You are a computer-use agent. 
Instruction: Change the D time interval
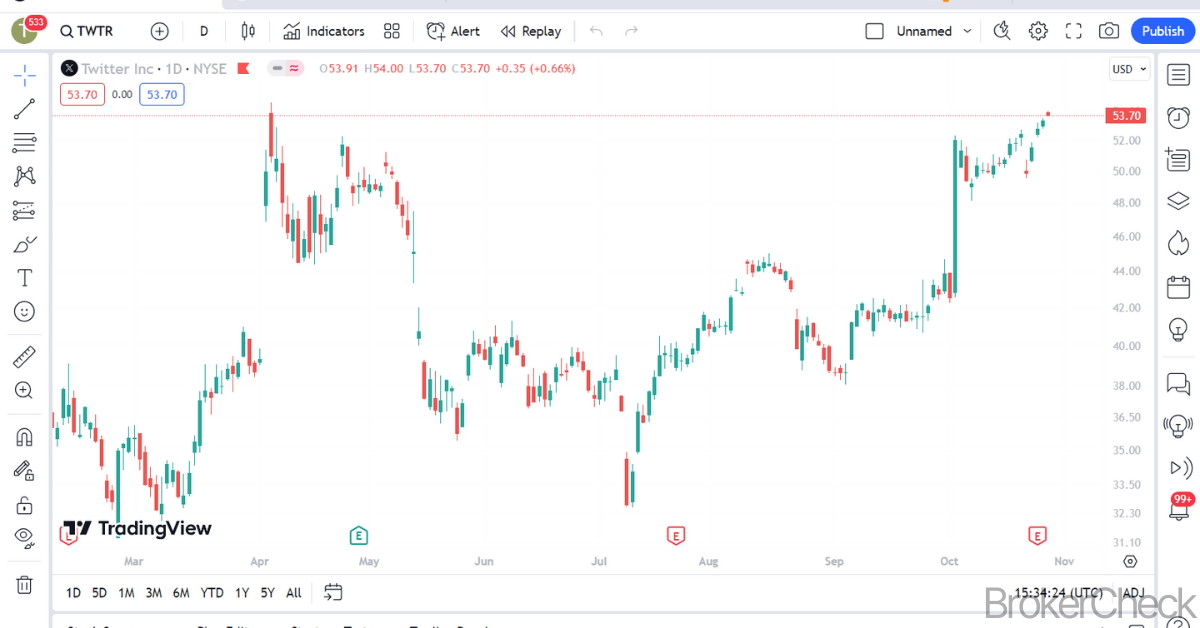(x=204, y=31)
